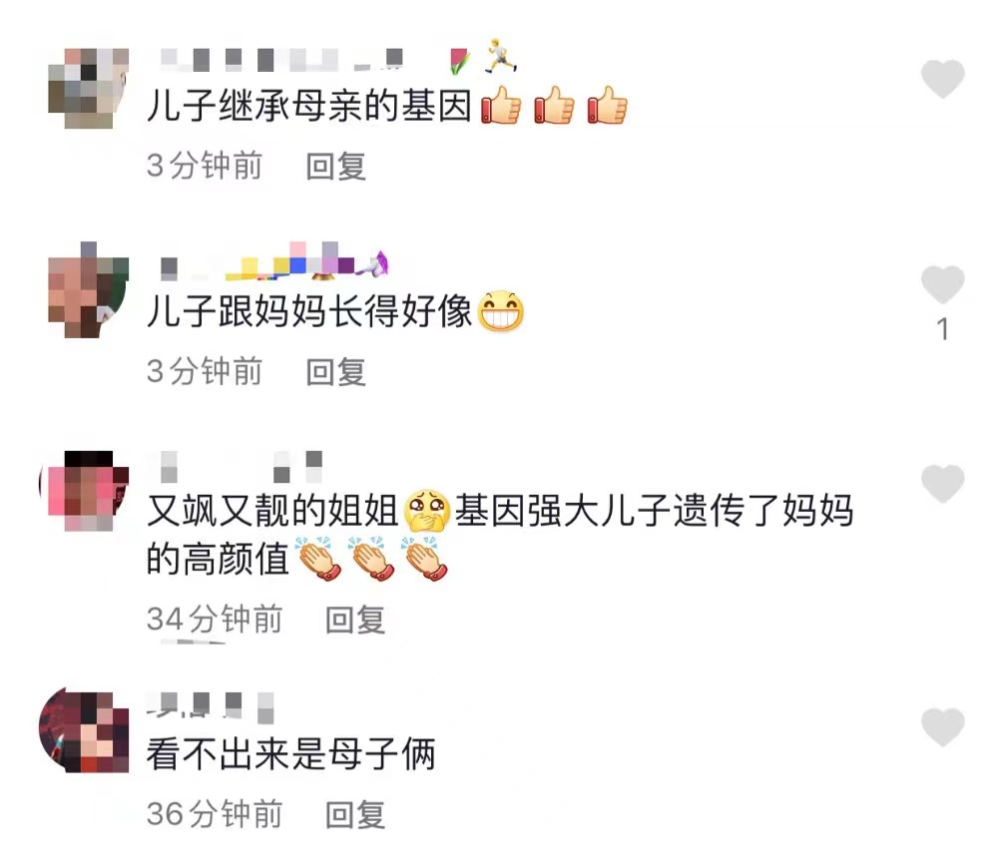
Task: Like the 又飒又靓的姐姐 comment
Action: pyautogui.click(x=943, y=484)
